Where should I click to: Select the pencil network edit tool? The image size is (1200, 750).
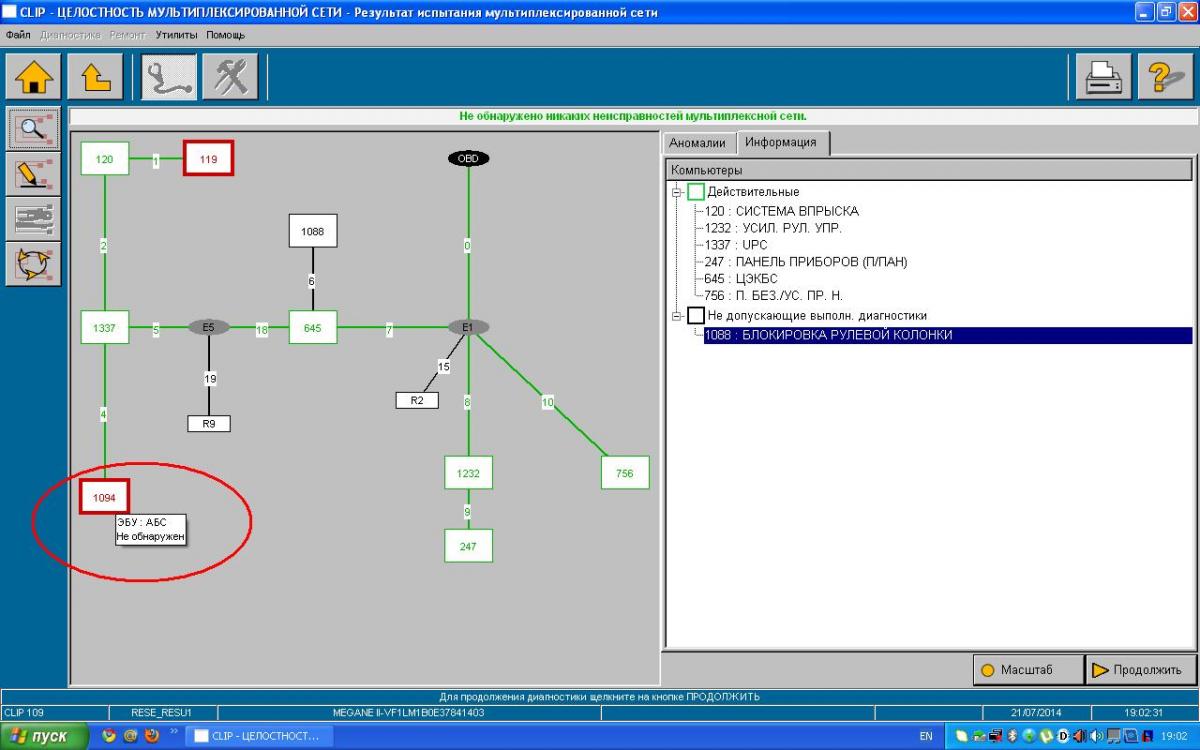click(x=35, y=173)
